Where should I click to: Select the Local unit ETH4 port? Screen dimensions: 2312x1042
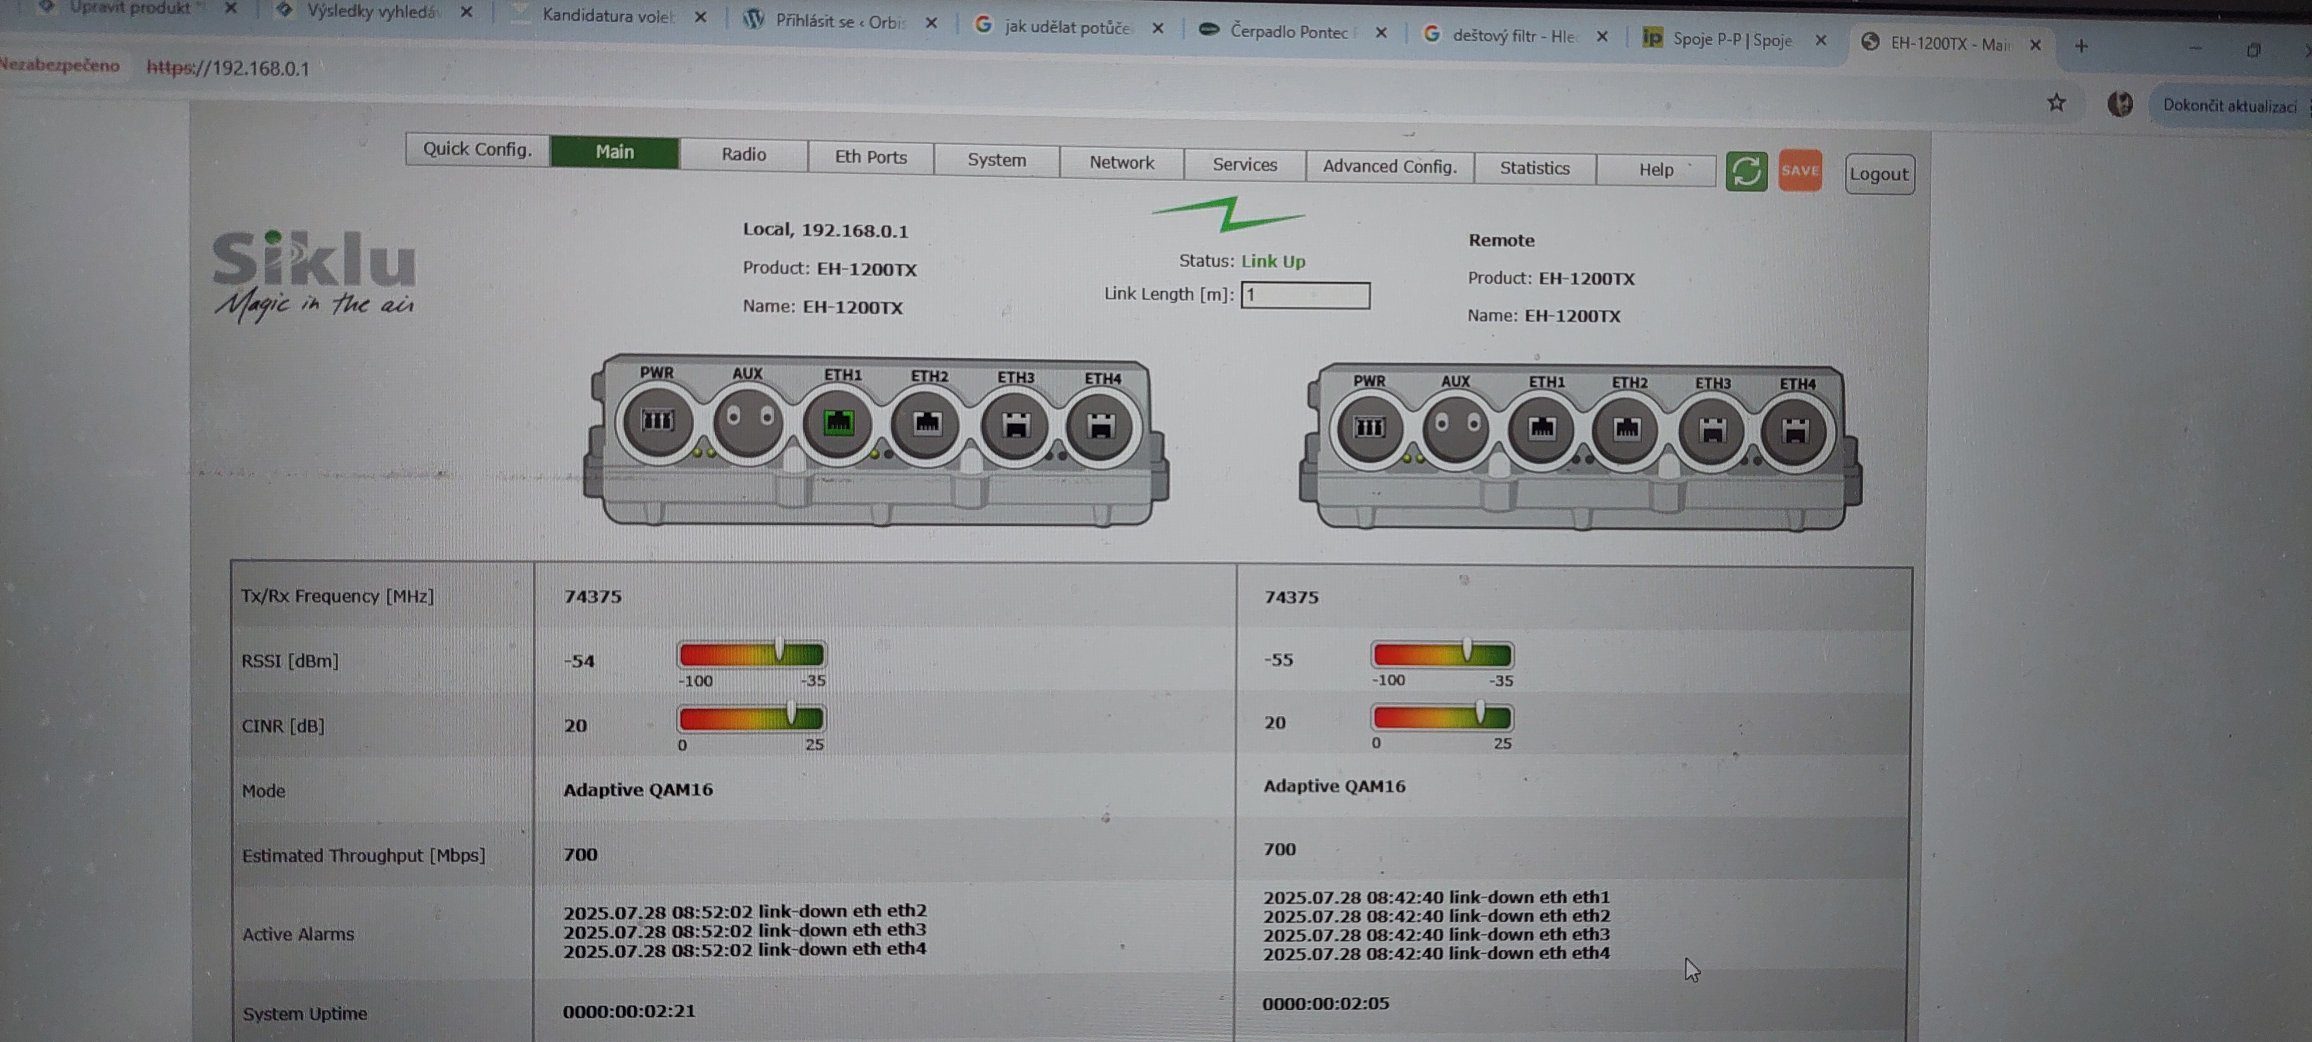[1100, 428]
